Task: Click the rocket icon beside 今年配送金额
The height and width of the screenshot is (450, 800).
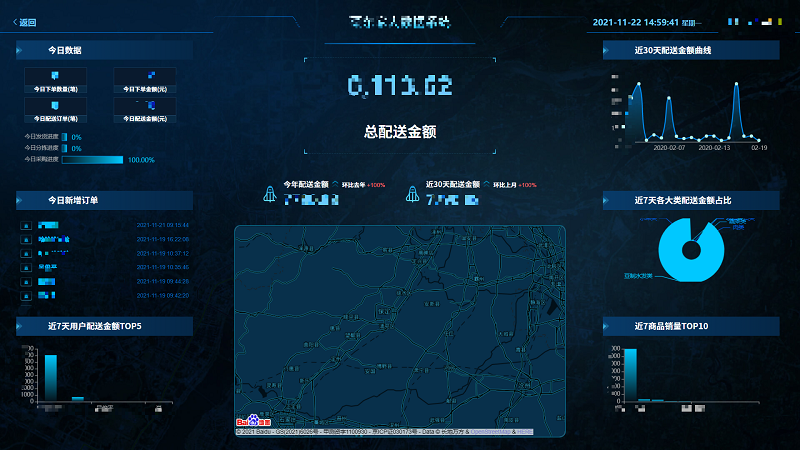Action: (270, 193)
